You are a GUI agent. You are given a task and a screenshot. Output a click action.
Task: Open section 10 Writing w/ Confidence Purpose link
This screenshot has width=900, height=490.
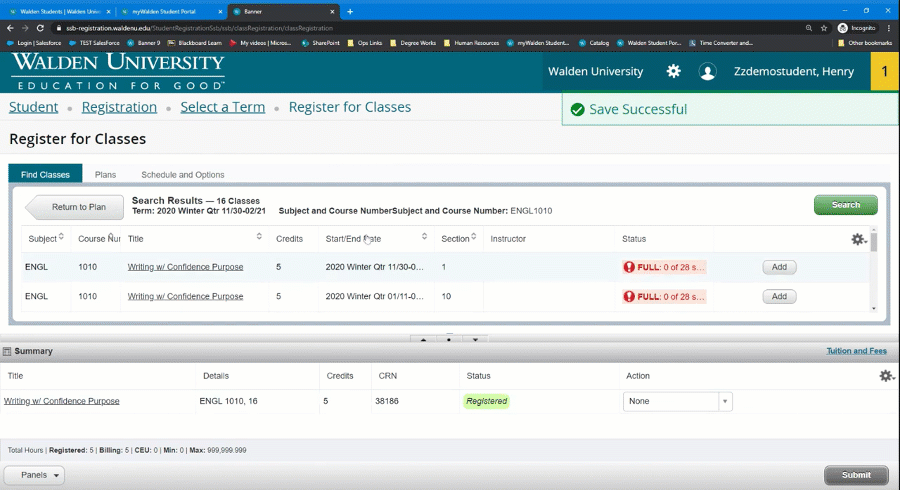point(185,296)
